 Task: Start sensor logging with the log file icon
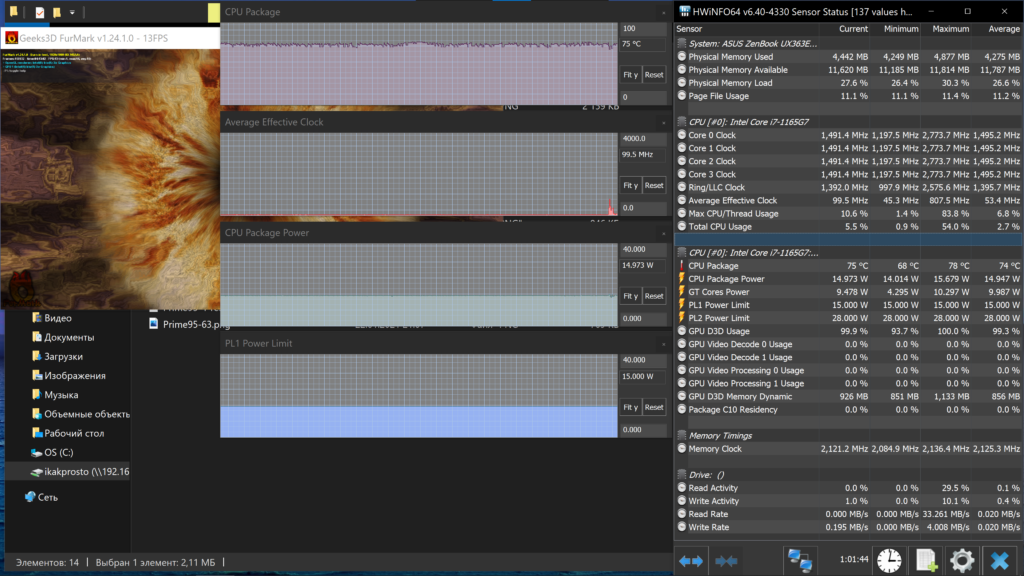click(926, 560)
